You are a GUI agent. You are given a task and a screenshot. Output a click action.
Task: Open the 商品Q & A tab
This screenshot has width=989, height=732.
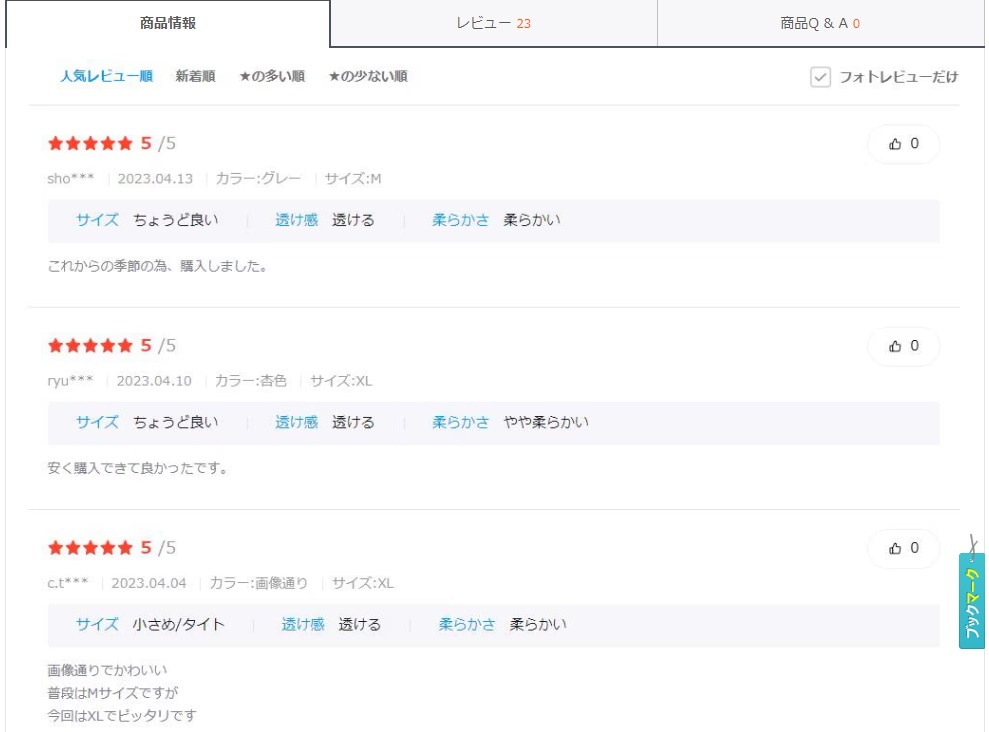pyautogui.click(x=820, y=23)
